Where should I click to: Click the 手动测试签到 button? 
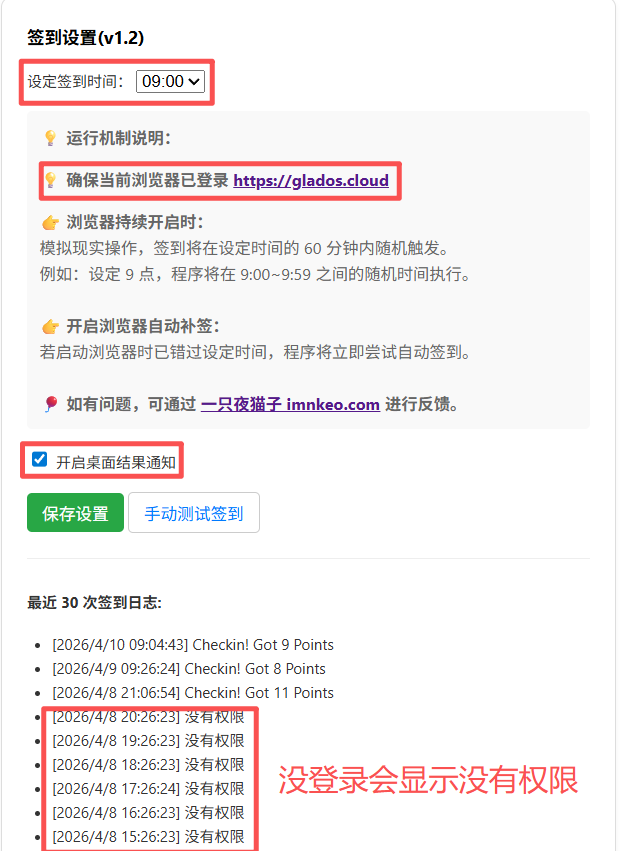click(194, 512)
